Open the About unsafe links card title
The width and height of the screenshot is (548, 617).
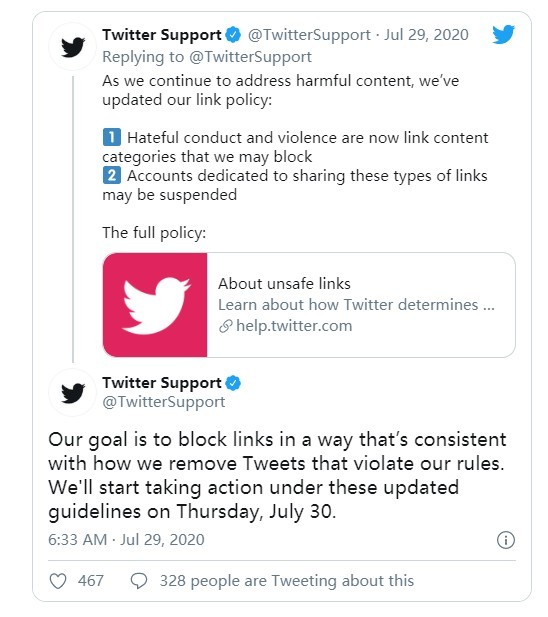click(284, 283)
